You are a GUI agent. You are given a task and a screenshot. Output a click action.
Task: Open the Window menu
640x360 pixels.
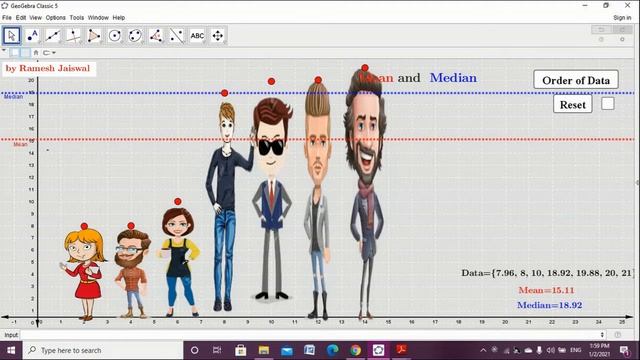click(98, 18)
